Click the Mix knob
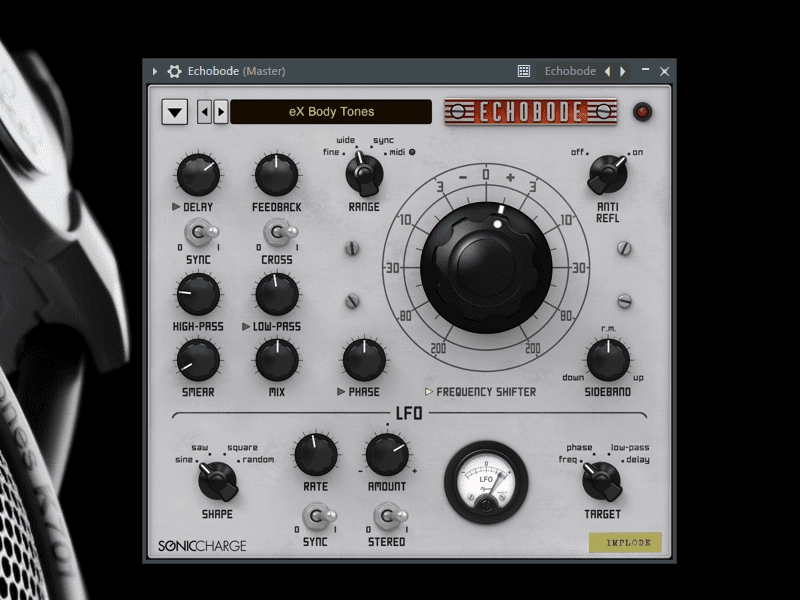 277,360
